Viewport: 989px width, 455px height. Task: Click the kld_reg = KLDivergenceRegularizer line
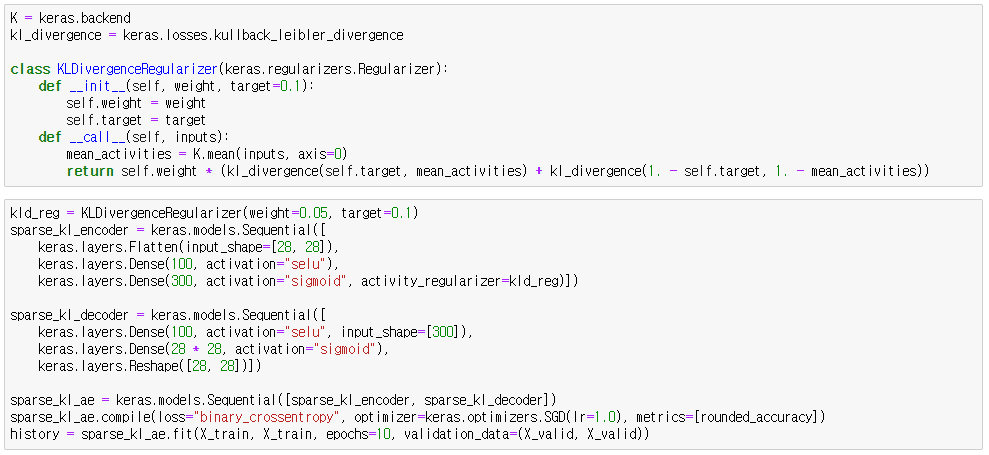click(214, 213)
